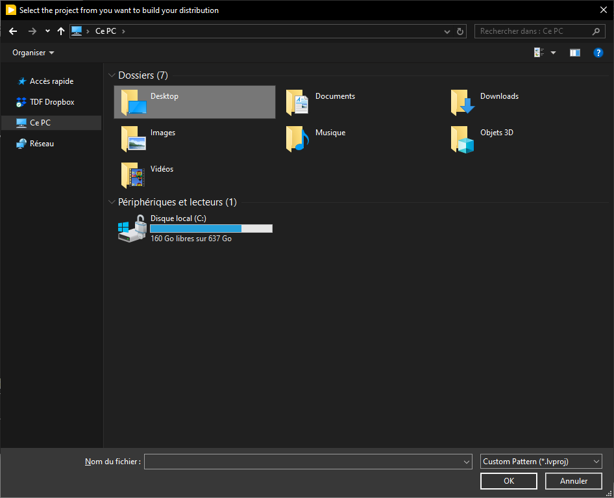Image resolution: width=614 pixels, height=498 pixels.
Task: Open the file name dropdown arrow
Action: pos(467,462)
